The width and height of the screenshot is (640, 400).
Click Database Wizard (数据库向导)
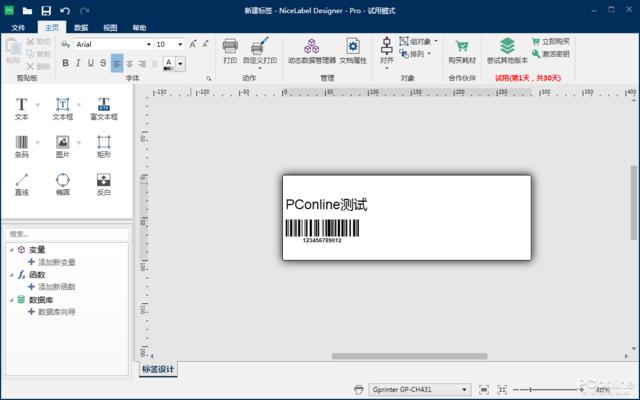pos(52,312)
